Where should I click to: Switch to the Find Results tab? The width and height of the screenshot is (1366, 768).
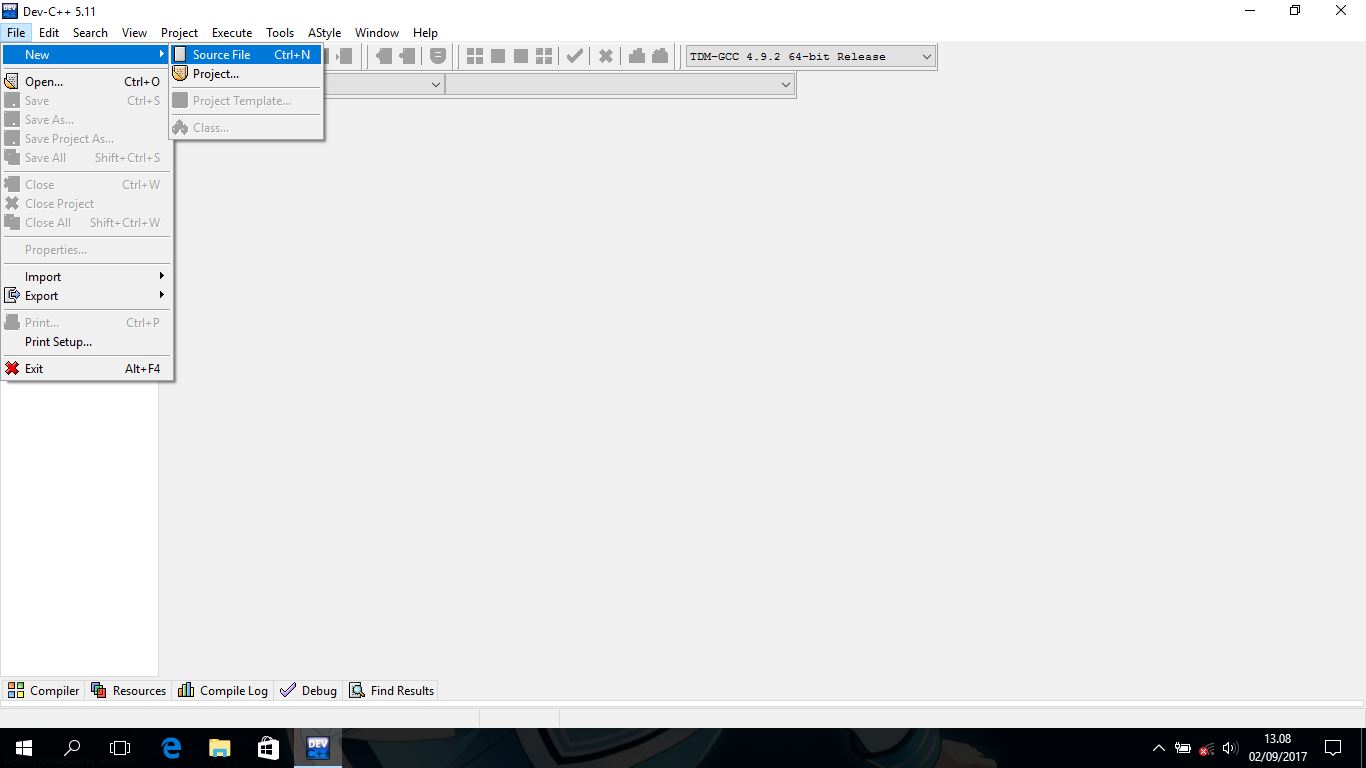tap(392, 691)
